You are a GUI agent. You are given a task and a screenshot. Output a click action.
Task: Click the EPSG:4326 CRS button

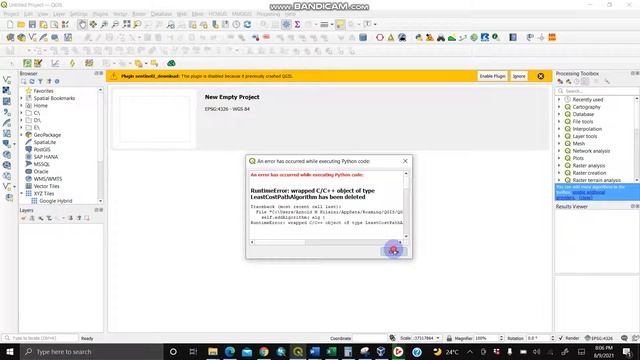(599, 338)
